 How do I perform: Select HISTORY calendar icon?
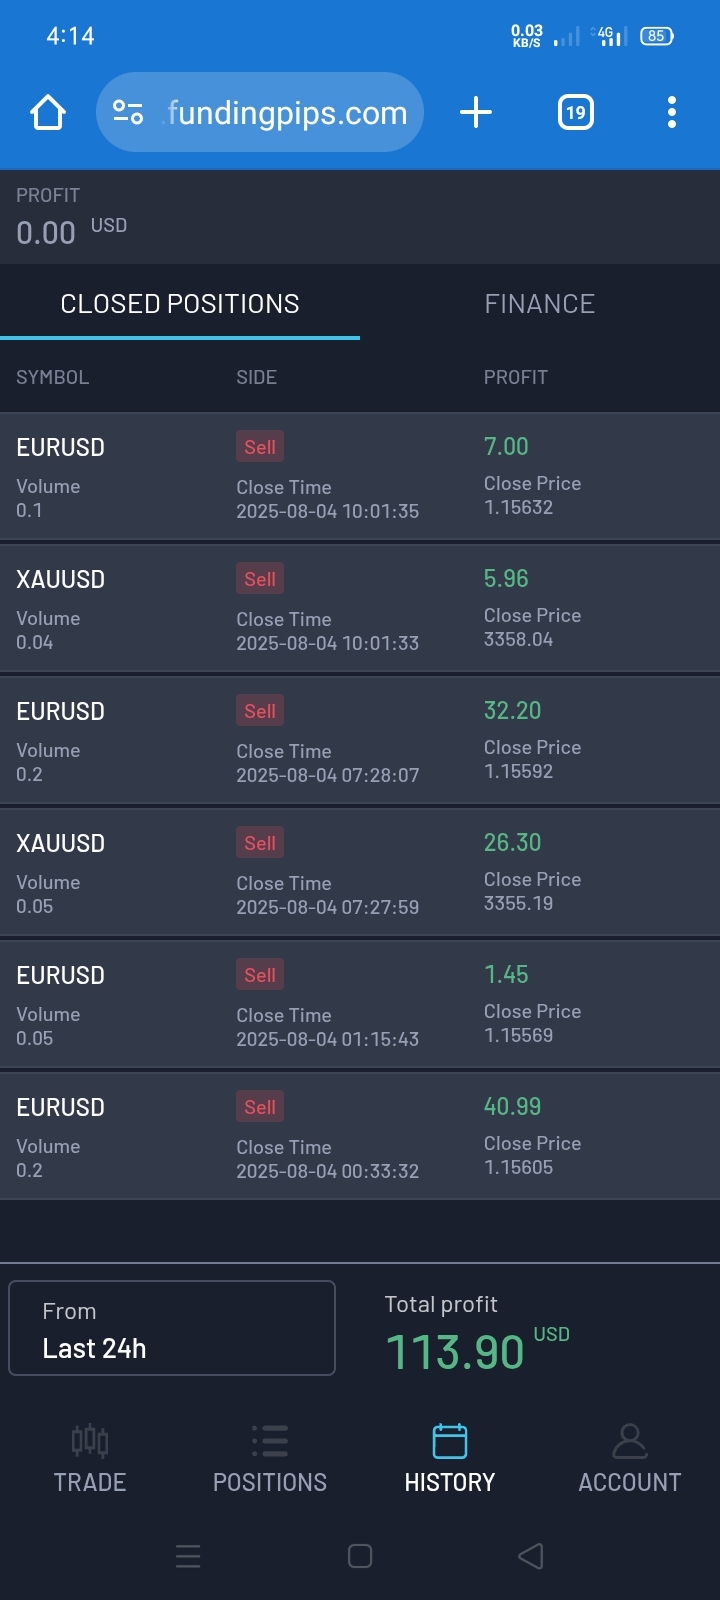tap(450, 1441)
